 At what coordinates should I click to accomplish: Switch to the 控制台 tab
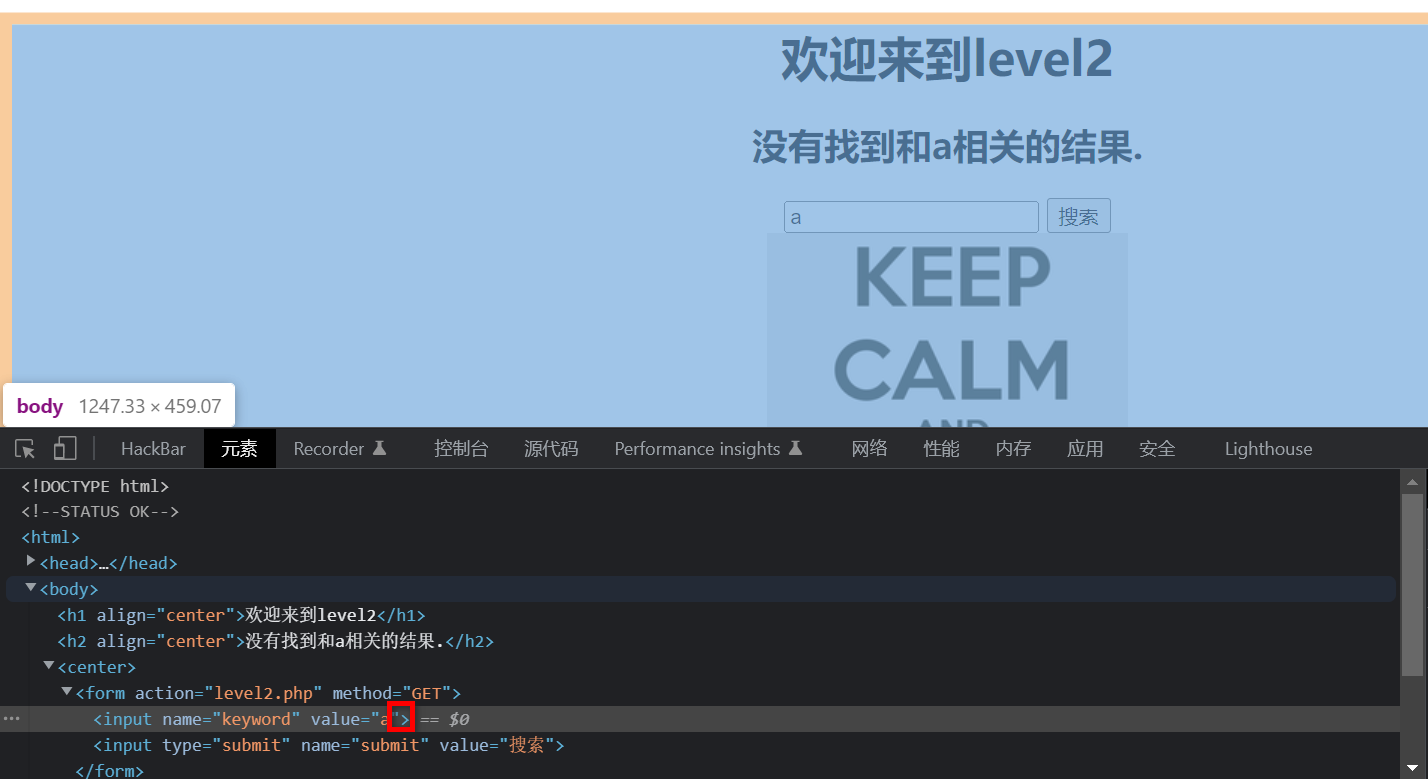(x=461, y=448)
